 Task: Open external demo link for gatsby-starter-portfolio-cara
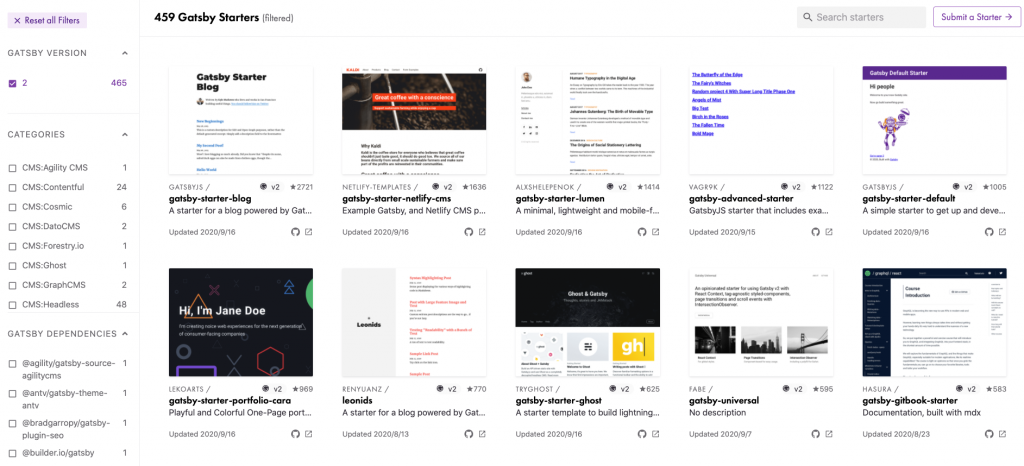[x=309, y=433]
